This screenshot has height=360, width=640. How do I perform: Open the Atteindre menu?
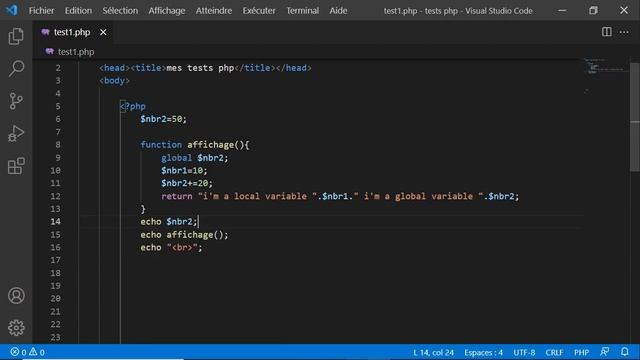click(x=213, y=10)
